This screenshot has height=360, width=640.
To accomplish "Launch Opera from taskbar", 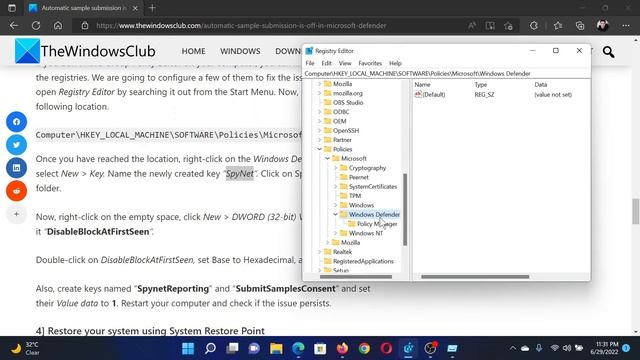I will click(387, 349).
